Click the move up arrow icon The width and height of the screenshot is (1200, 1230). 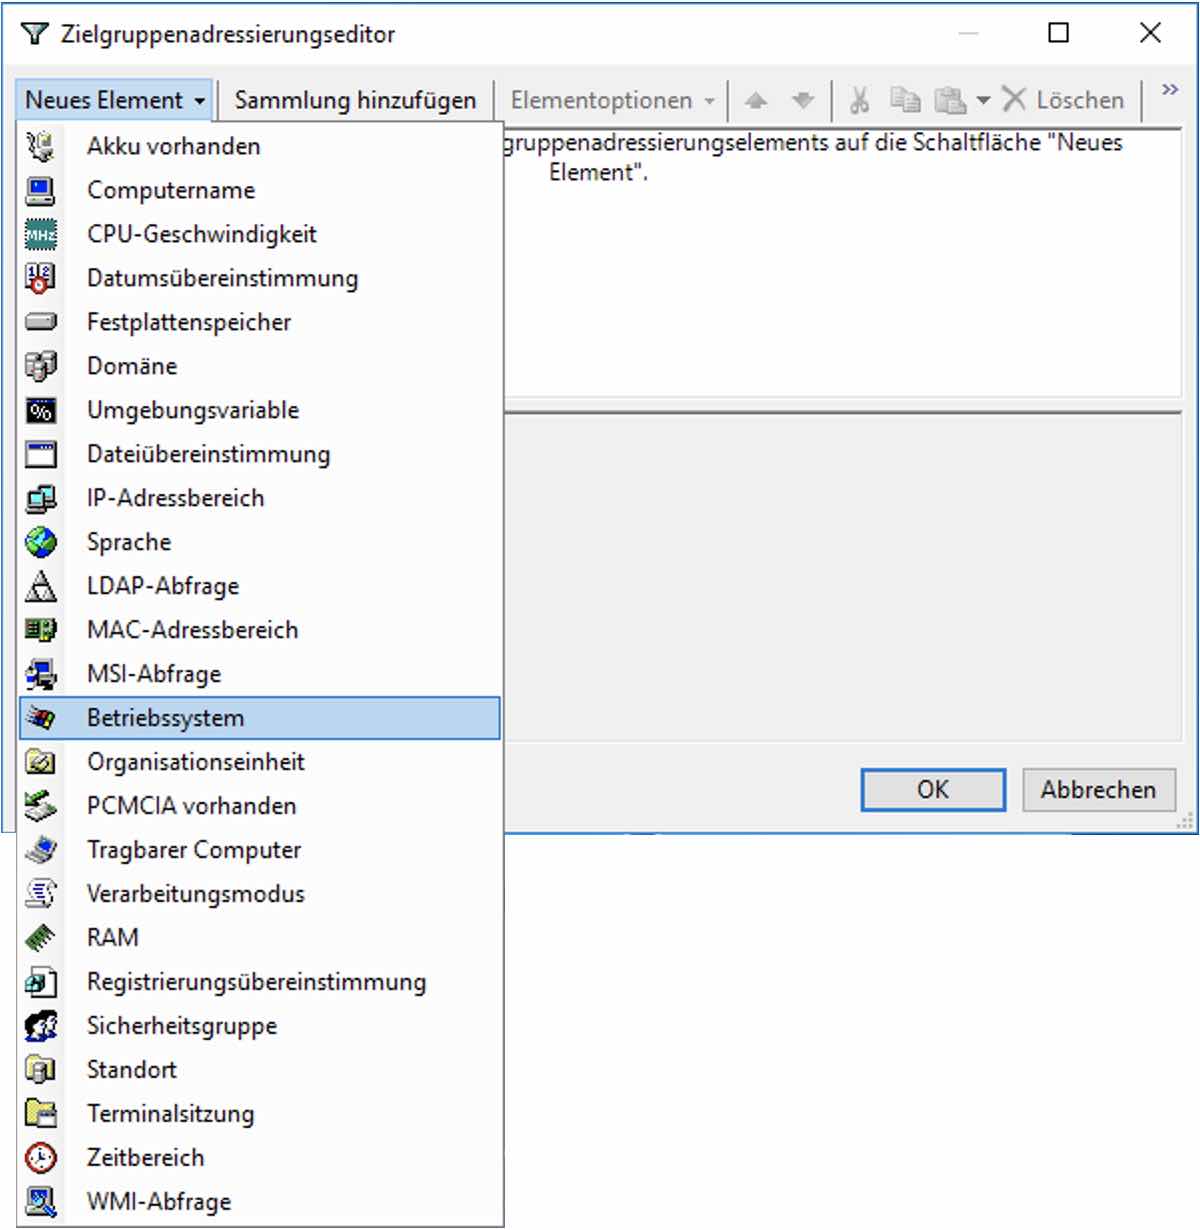[756, 100]
